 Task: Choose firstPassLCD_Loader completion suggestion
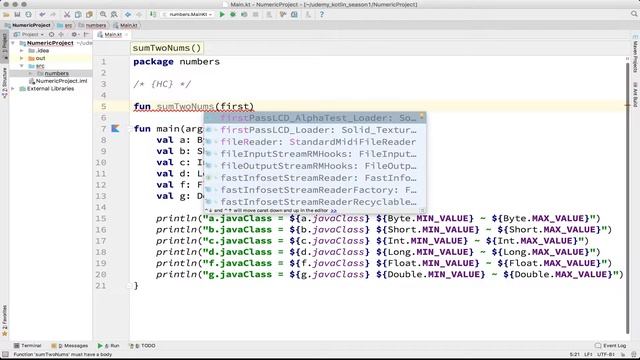pos(315,130)
